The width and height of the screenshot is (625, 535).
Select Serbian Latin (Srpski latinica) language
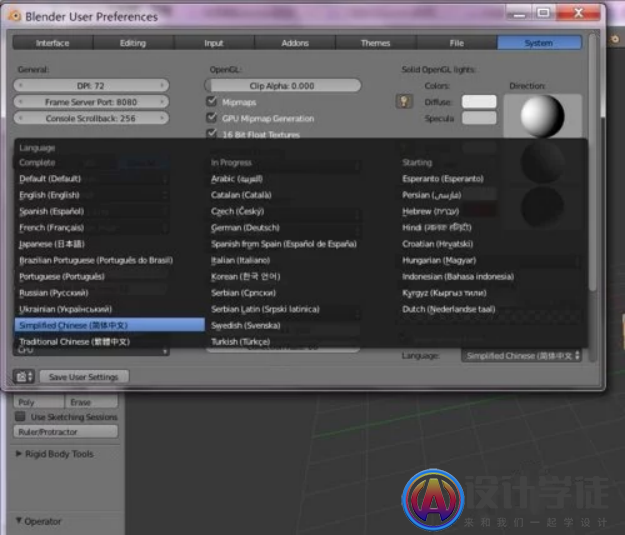tap(301, 309)
